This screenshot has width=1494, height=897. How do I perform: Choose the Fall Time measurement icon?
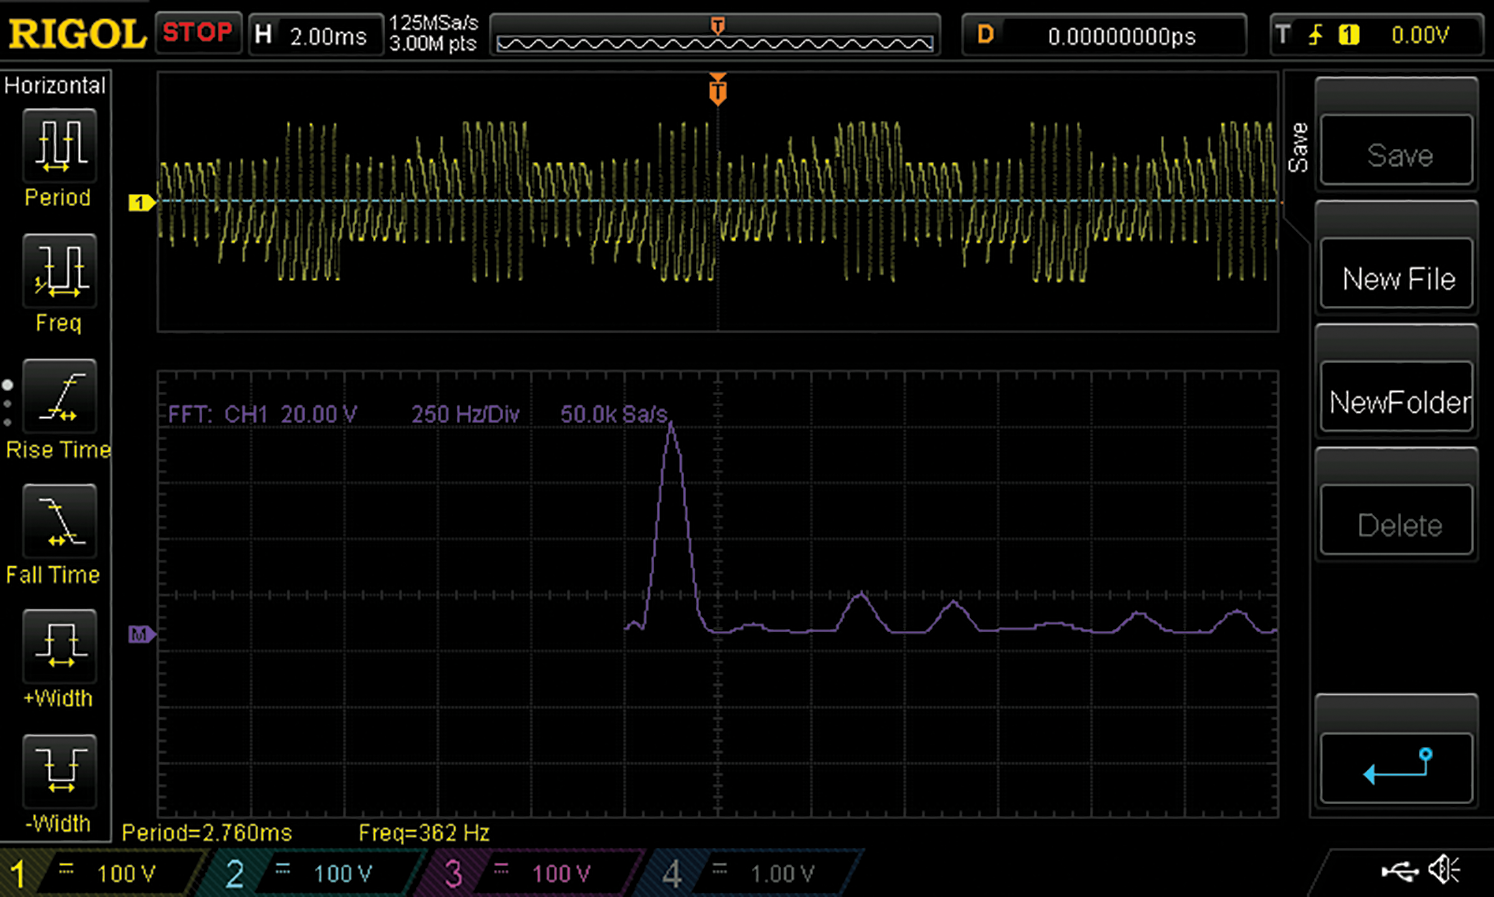(59, 522)
